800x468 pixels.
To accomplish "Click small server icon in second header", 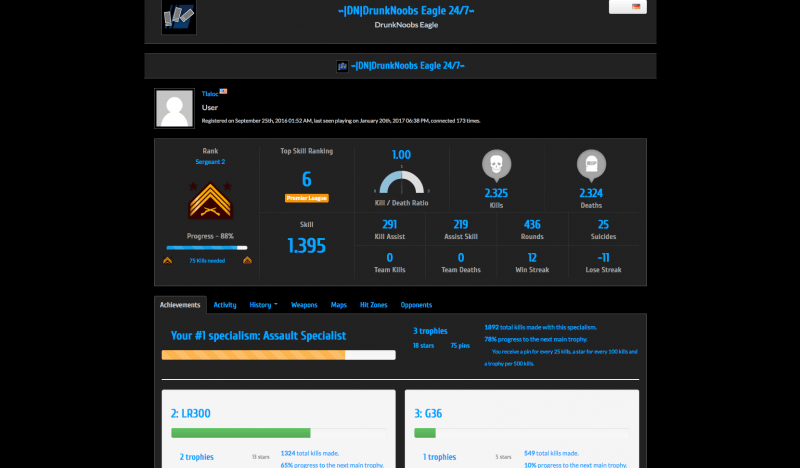I will (342, 66).
